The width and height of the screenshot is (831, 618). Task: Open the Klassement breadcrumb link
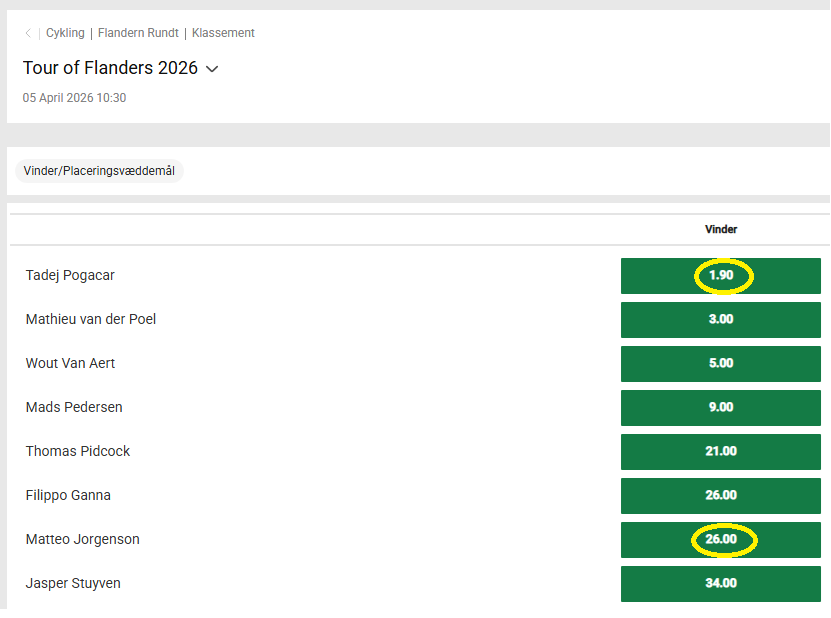coord(223,33)
